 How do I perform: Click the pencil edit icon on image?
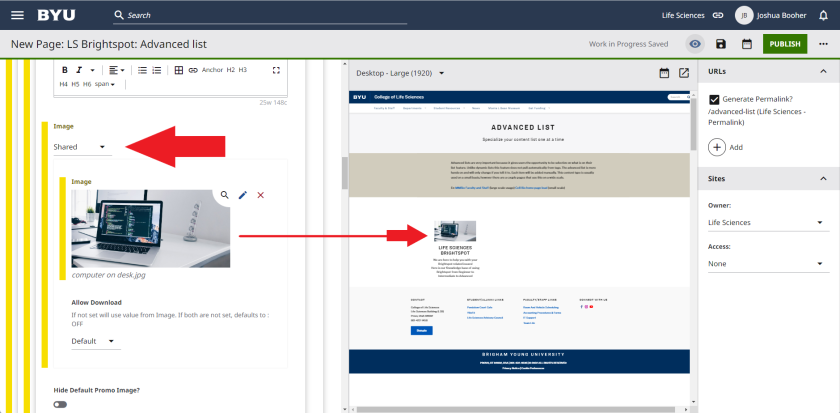242,195
